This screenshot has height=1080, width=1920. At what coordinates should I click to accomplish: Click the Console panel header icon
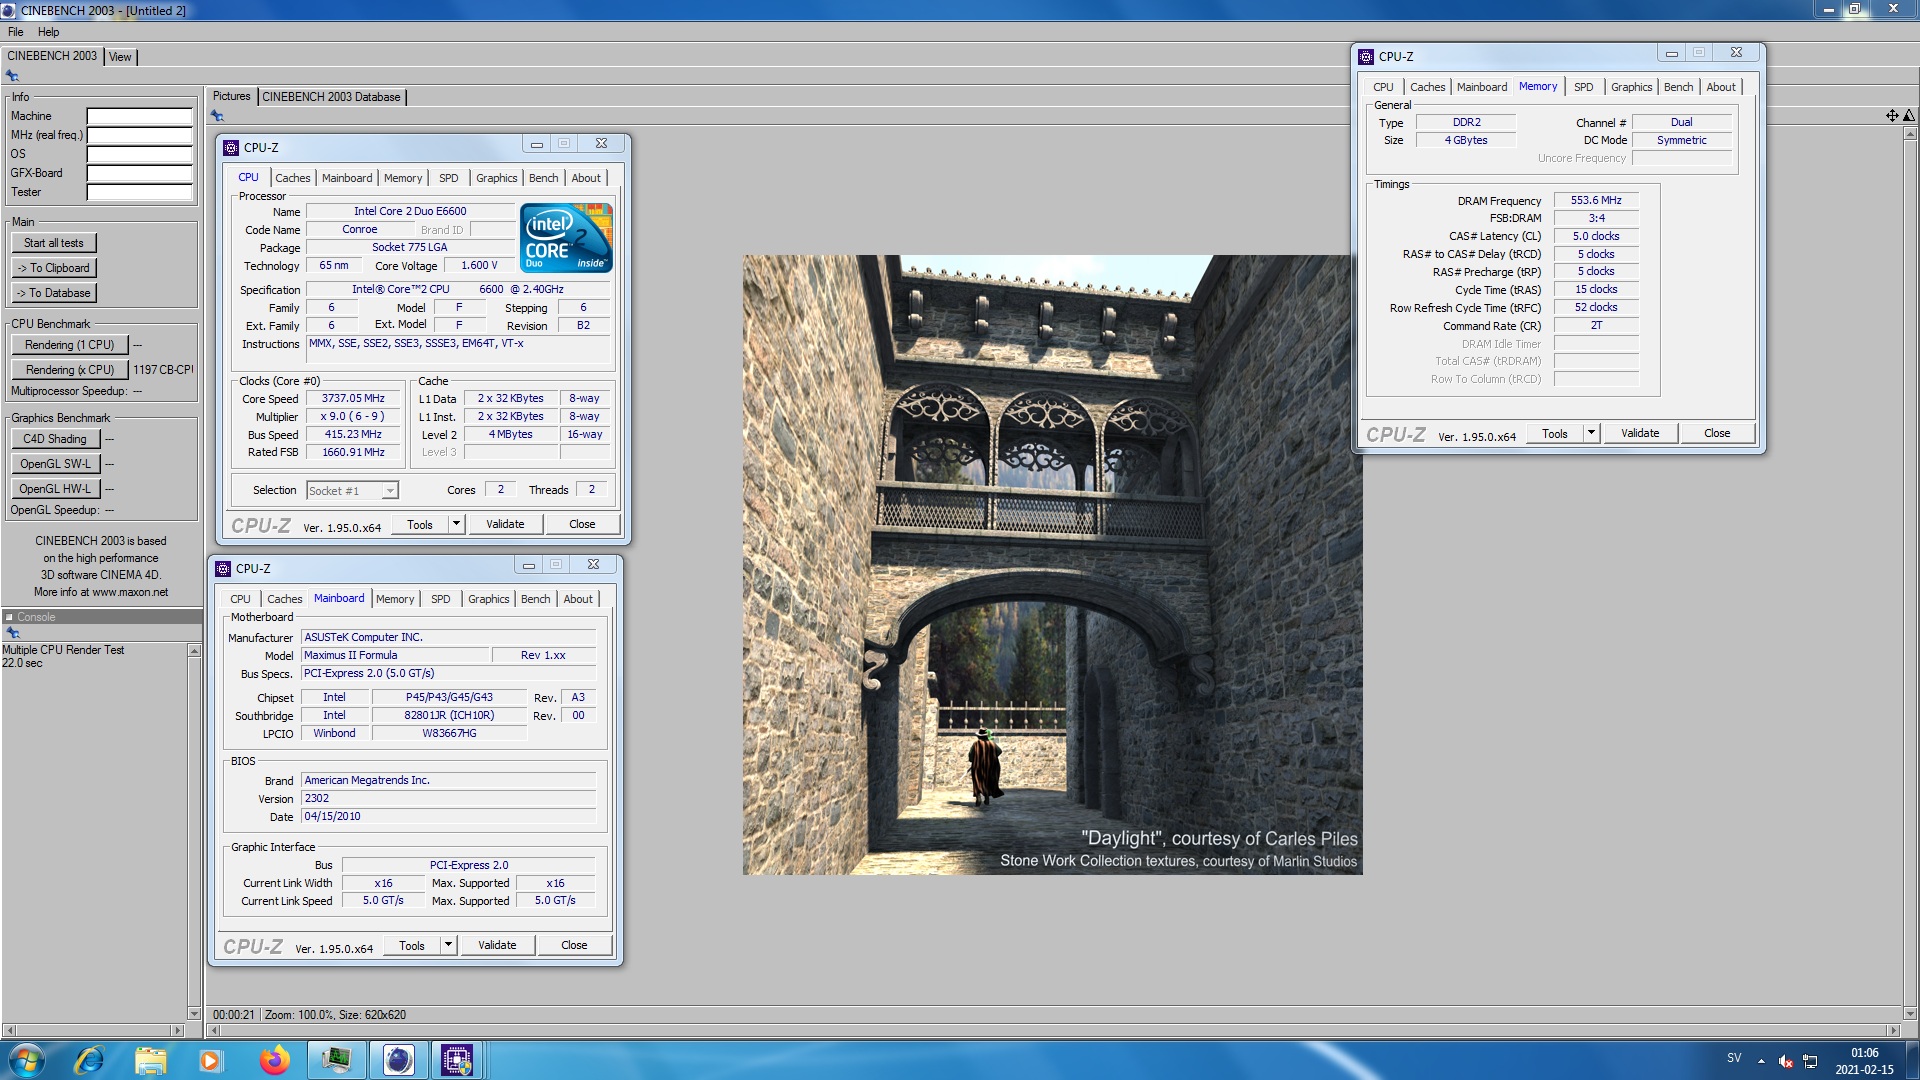9,617
